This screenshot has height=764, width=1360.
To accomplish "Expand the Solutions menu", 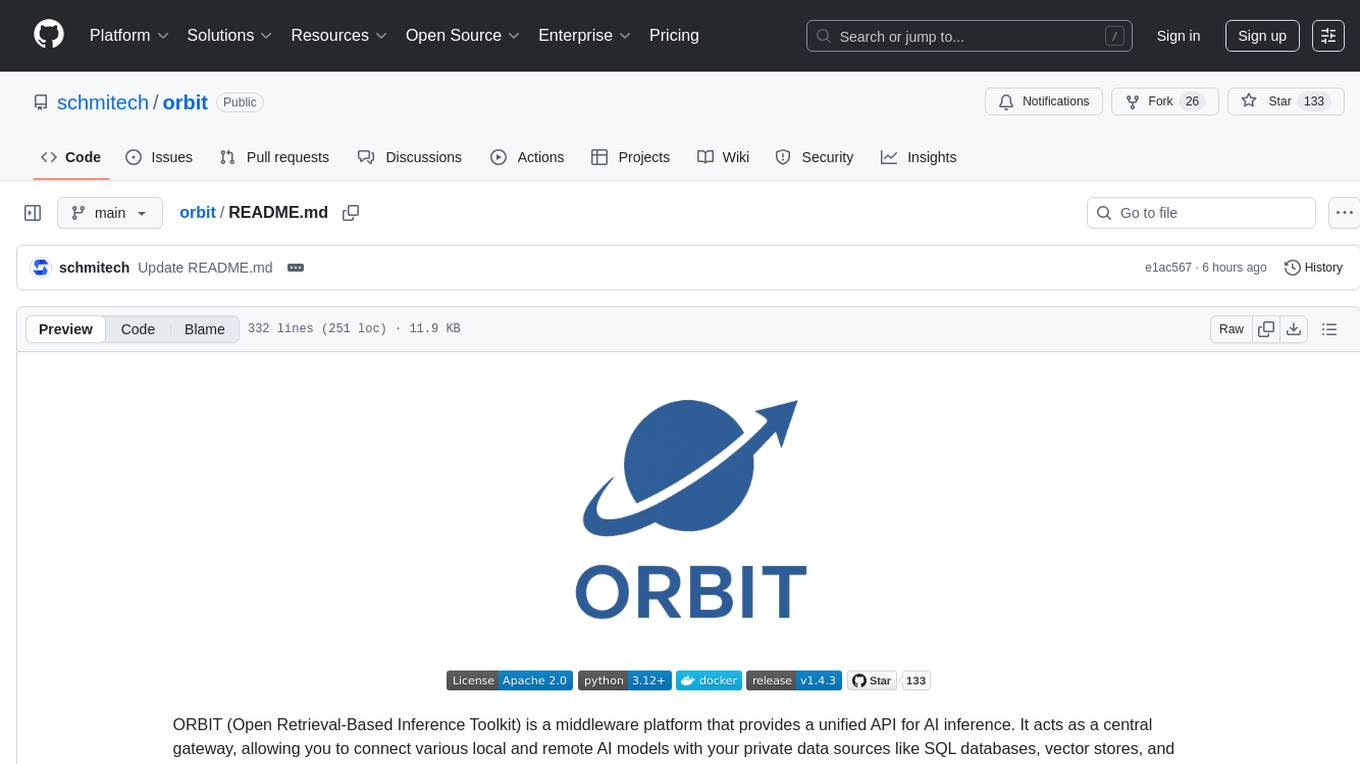I will pos(230,35).
